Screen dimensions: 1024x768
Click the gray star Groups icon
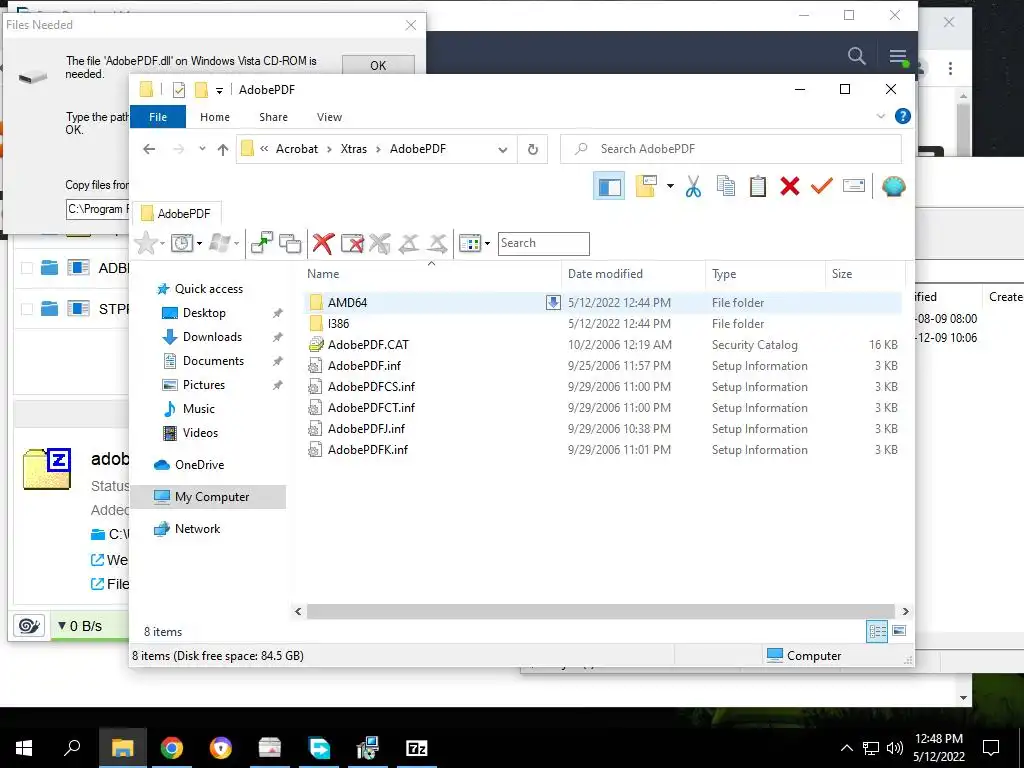146,244
